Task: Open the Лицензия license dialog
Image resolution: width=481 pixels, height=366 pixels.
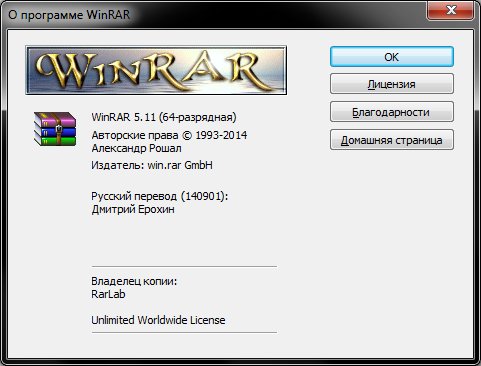Action: [x=392, y=84]
